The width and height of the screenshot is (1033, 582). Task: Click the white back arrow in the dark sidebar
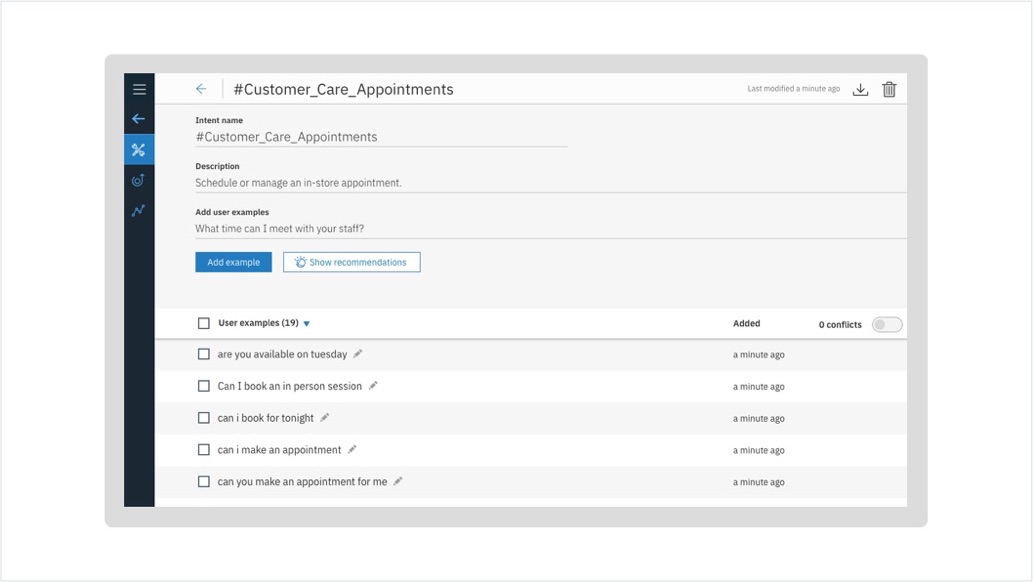[x=138, y=119]
